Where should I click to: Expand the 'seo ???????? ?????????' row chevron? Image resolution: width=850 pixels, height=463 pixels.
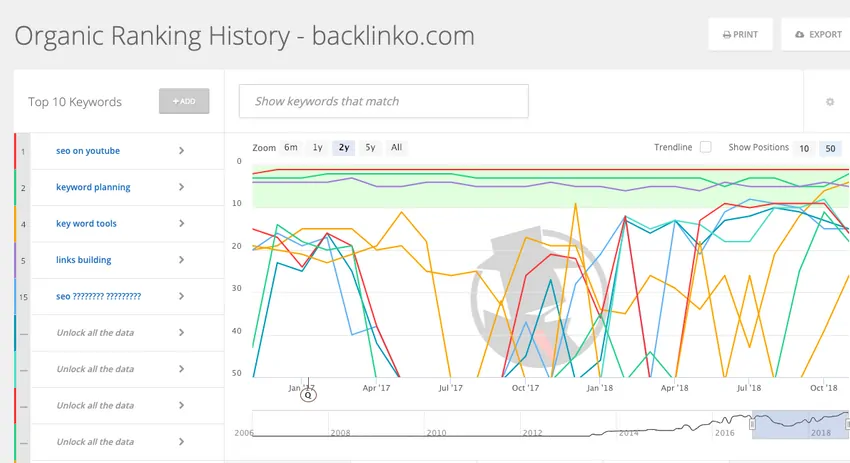tap(182, 296)
